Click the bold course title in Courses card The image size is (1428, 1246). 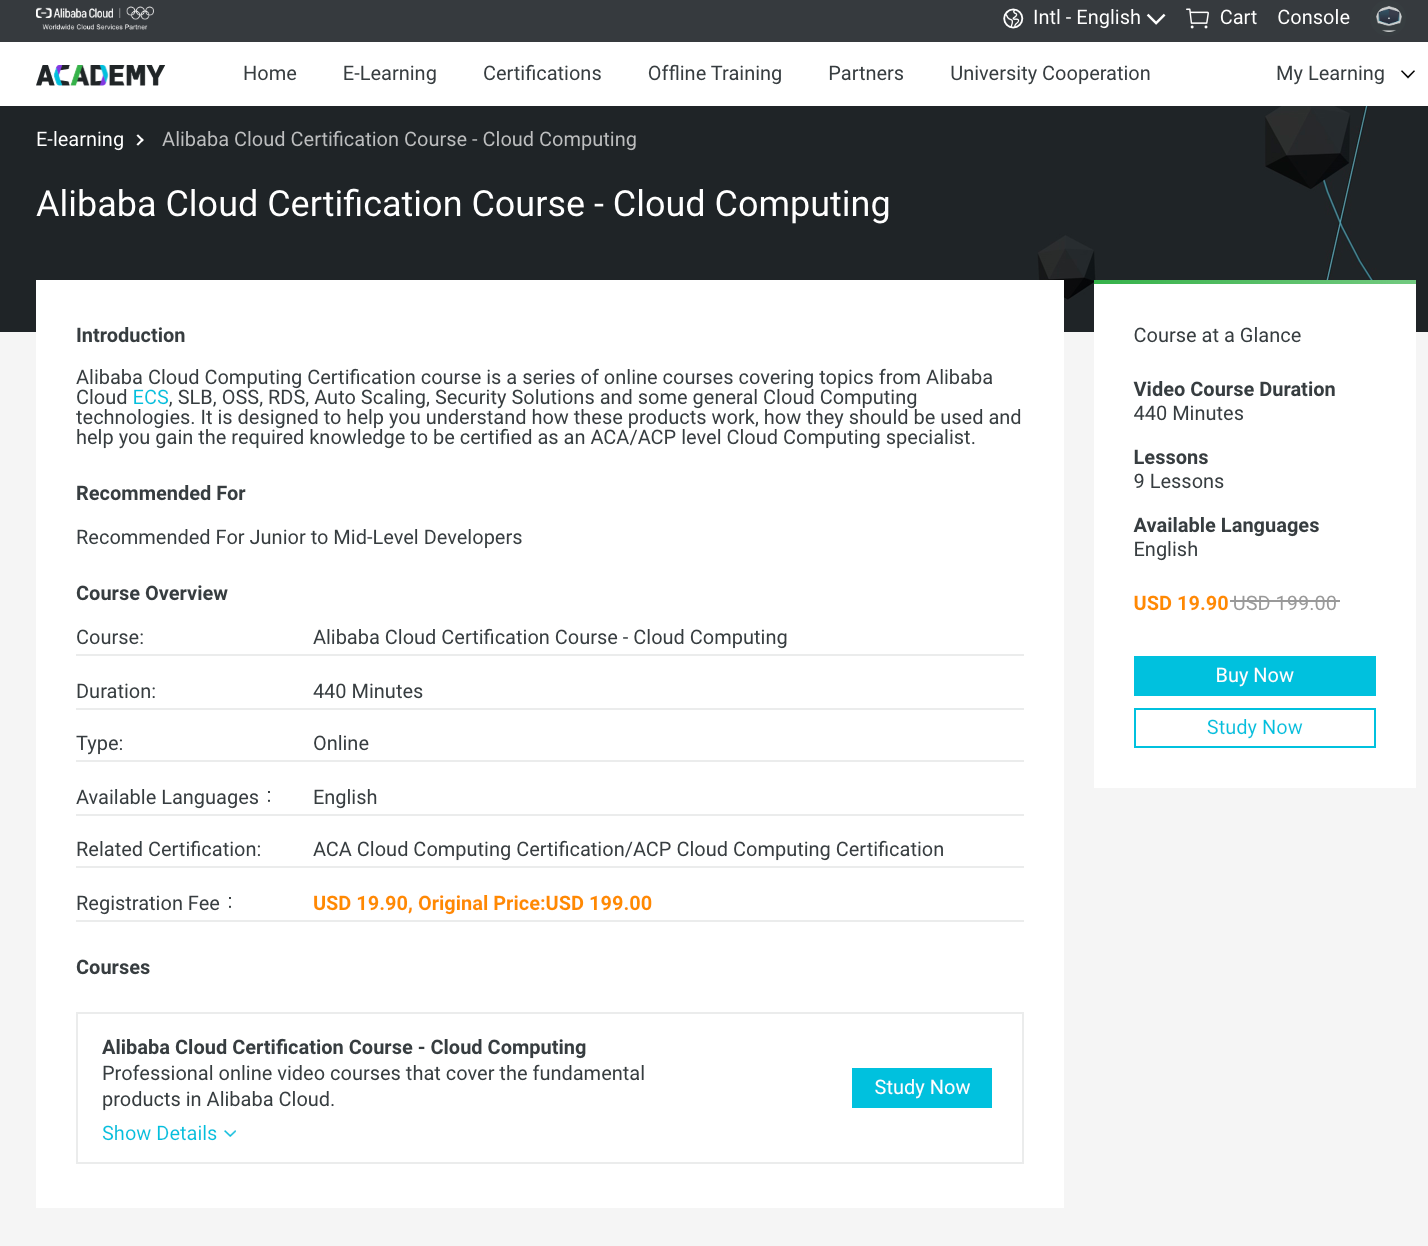[x=344, y=1047]
